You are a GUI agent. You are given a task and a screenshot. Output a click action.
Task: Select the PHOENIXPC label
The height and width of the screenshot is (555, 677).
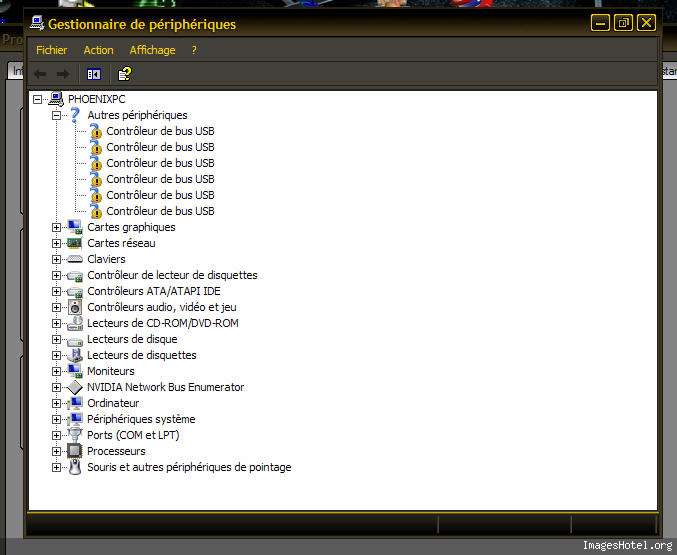pos(97,99)
